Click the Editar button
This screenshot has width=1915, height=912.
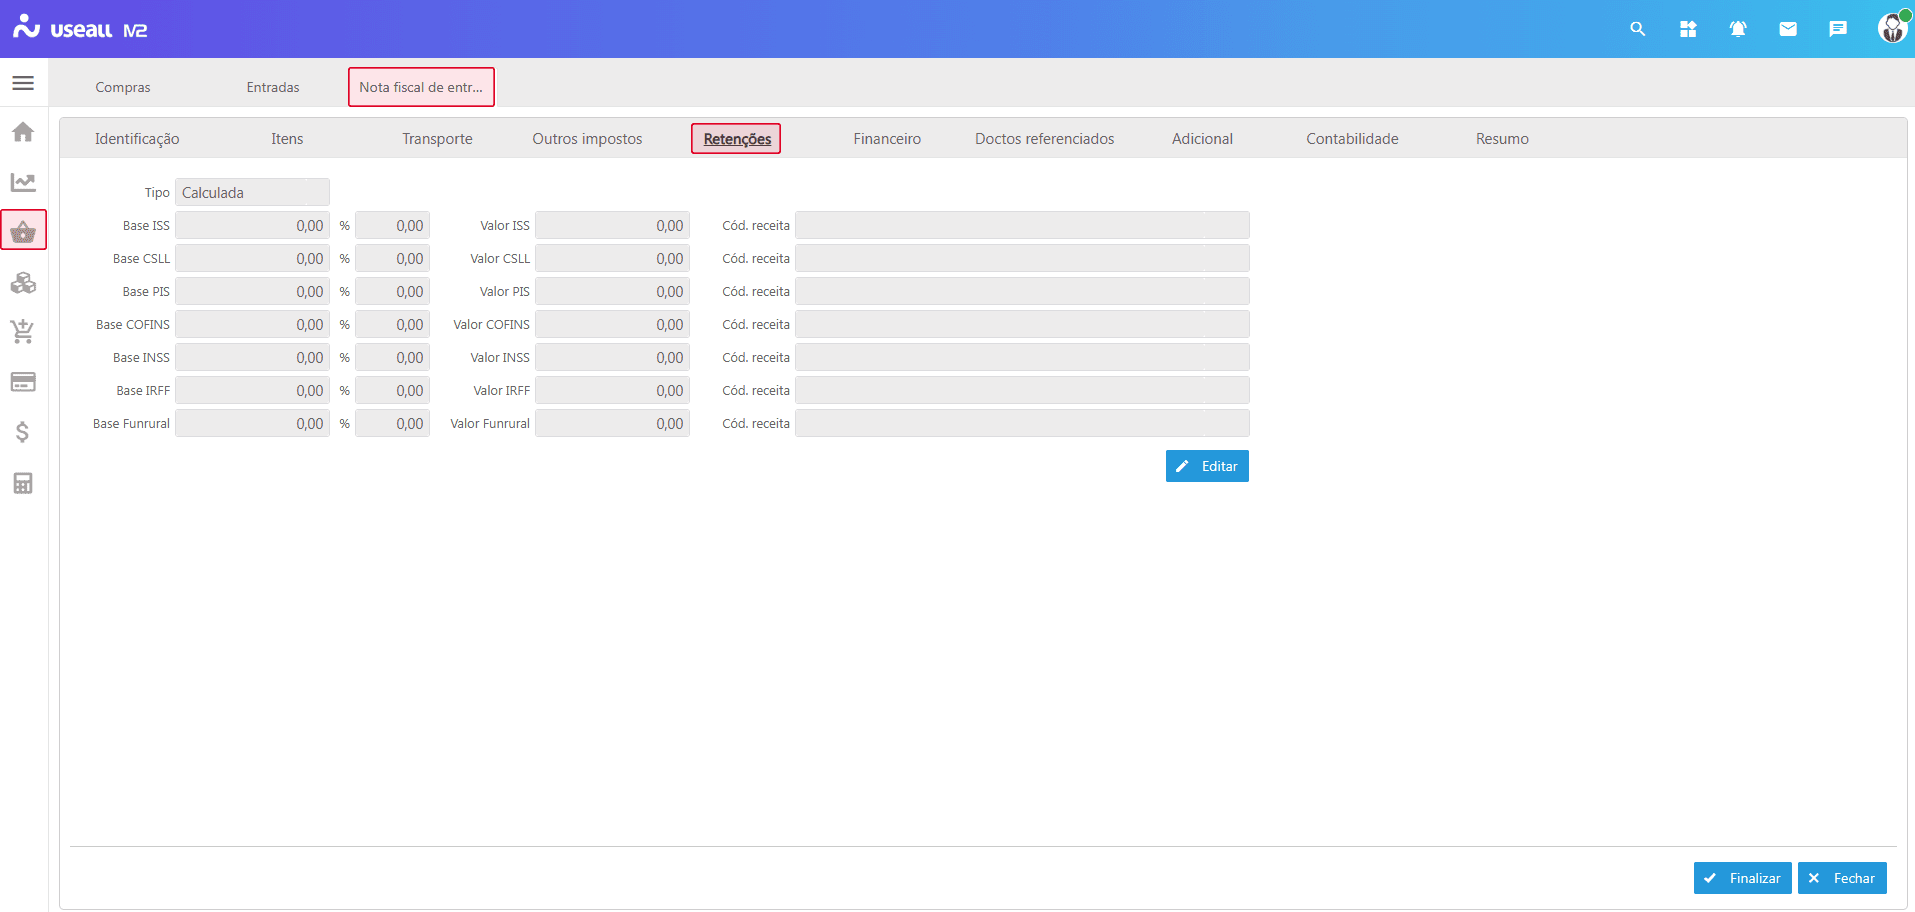[x=1207, y=466]
